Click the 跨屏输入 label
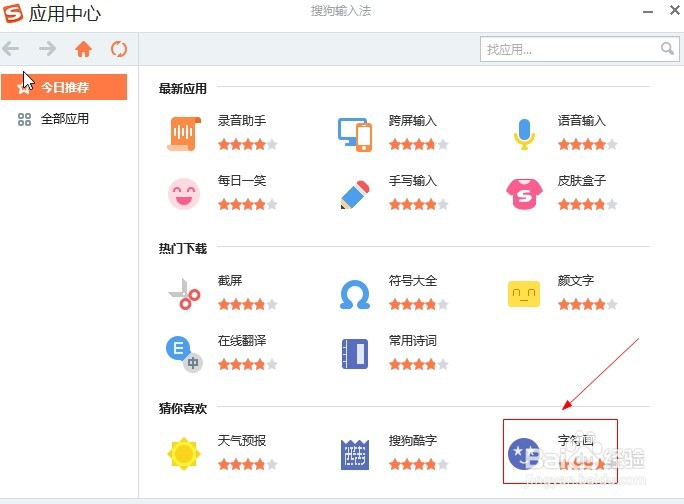The image size is (684, 504). click(x=413, y=120)
